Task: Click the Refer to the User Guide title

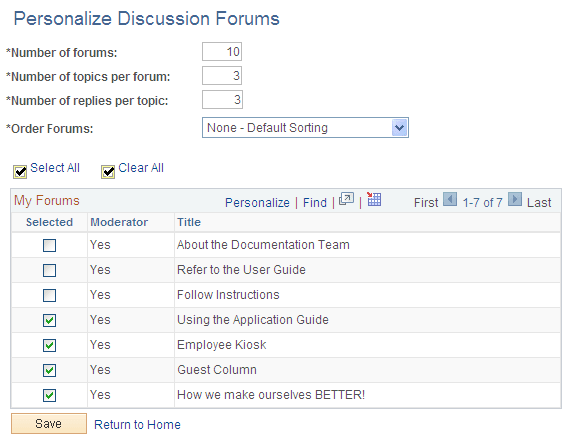Action: [241, 270]
